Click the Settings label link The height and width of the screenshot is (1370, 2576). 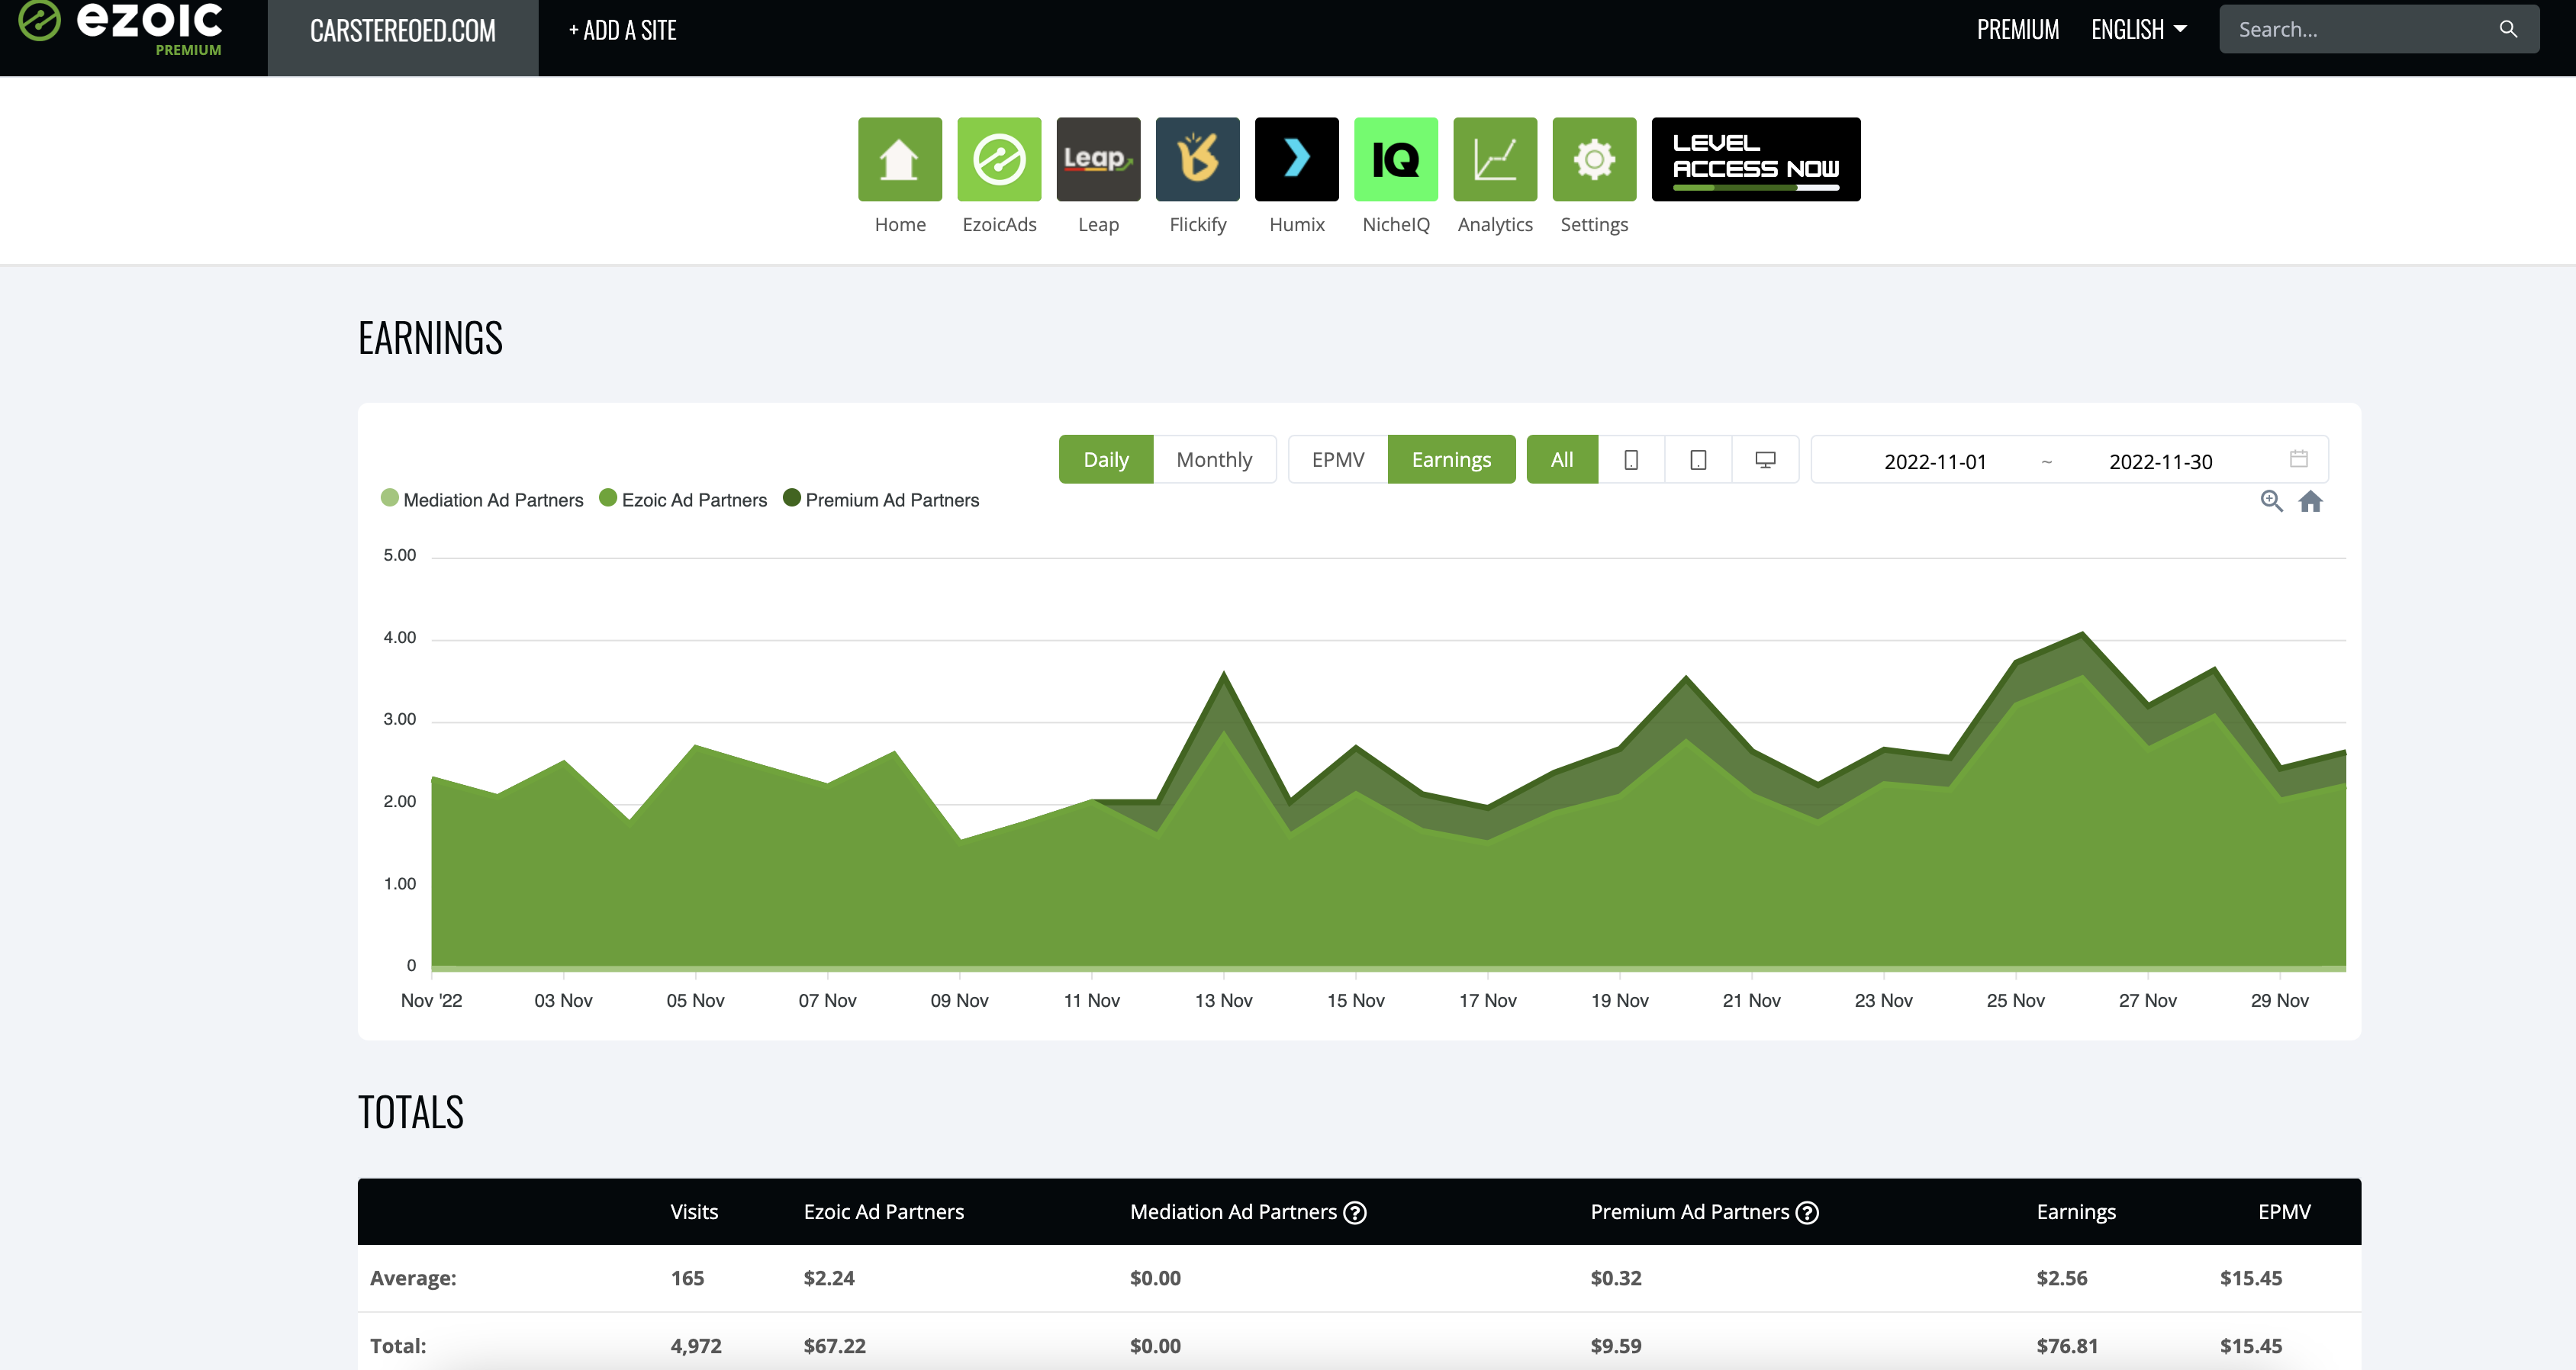(x=1594, y=224)
